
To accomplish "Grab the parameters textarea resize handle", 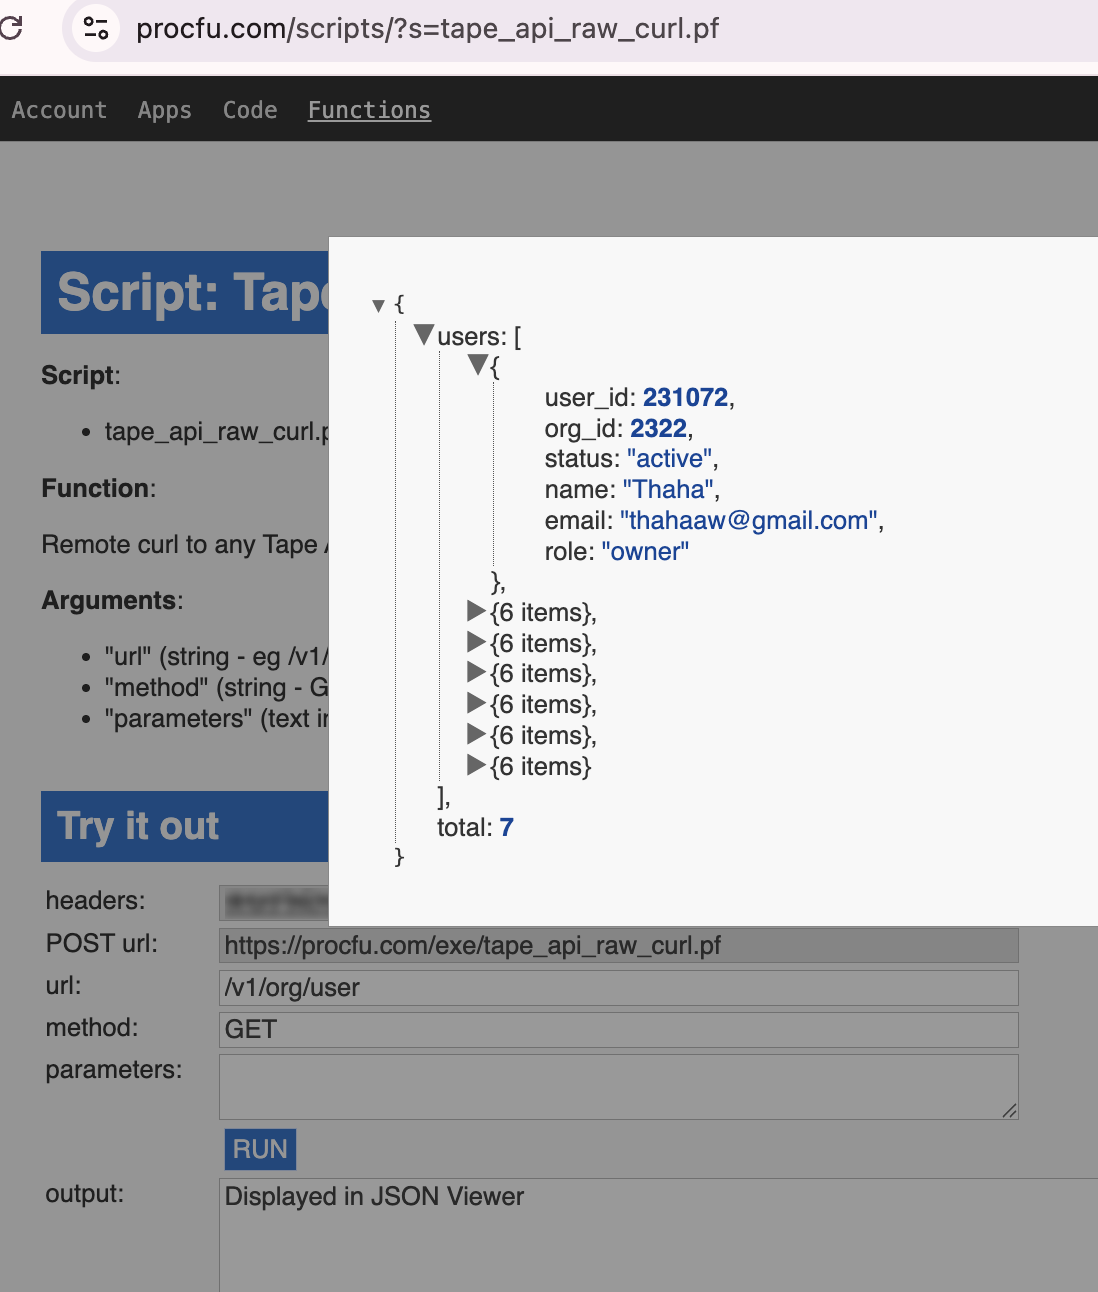I will click(1010, 1111).
